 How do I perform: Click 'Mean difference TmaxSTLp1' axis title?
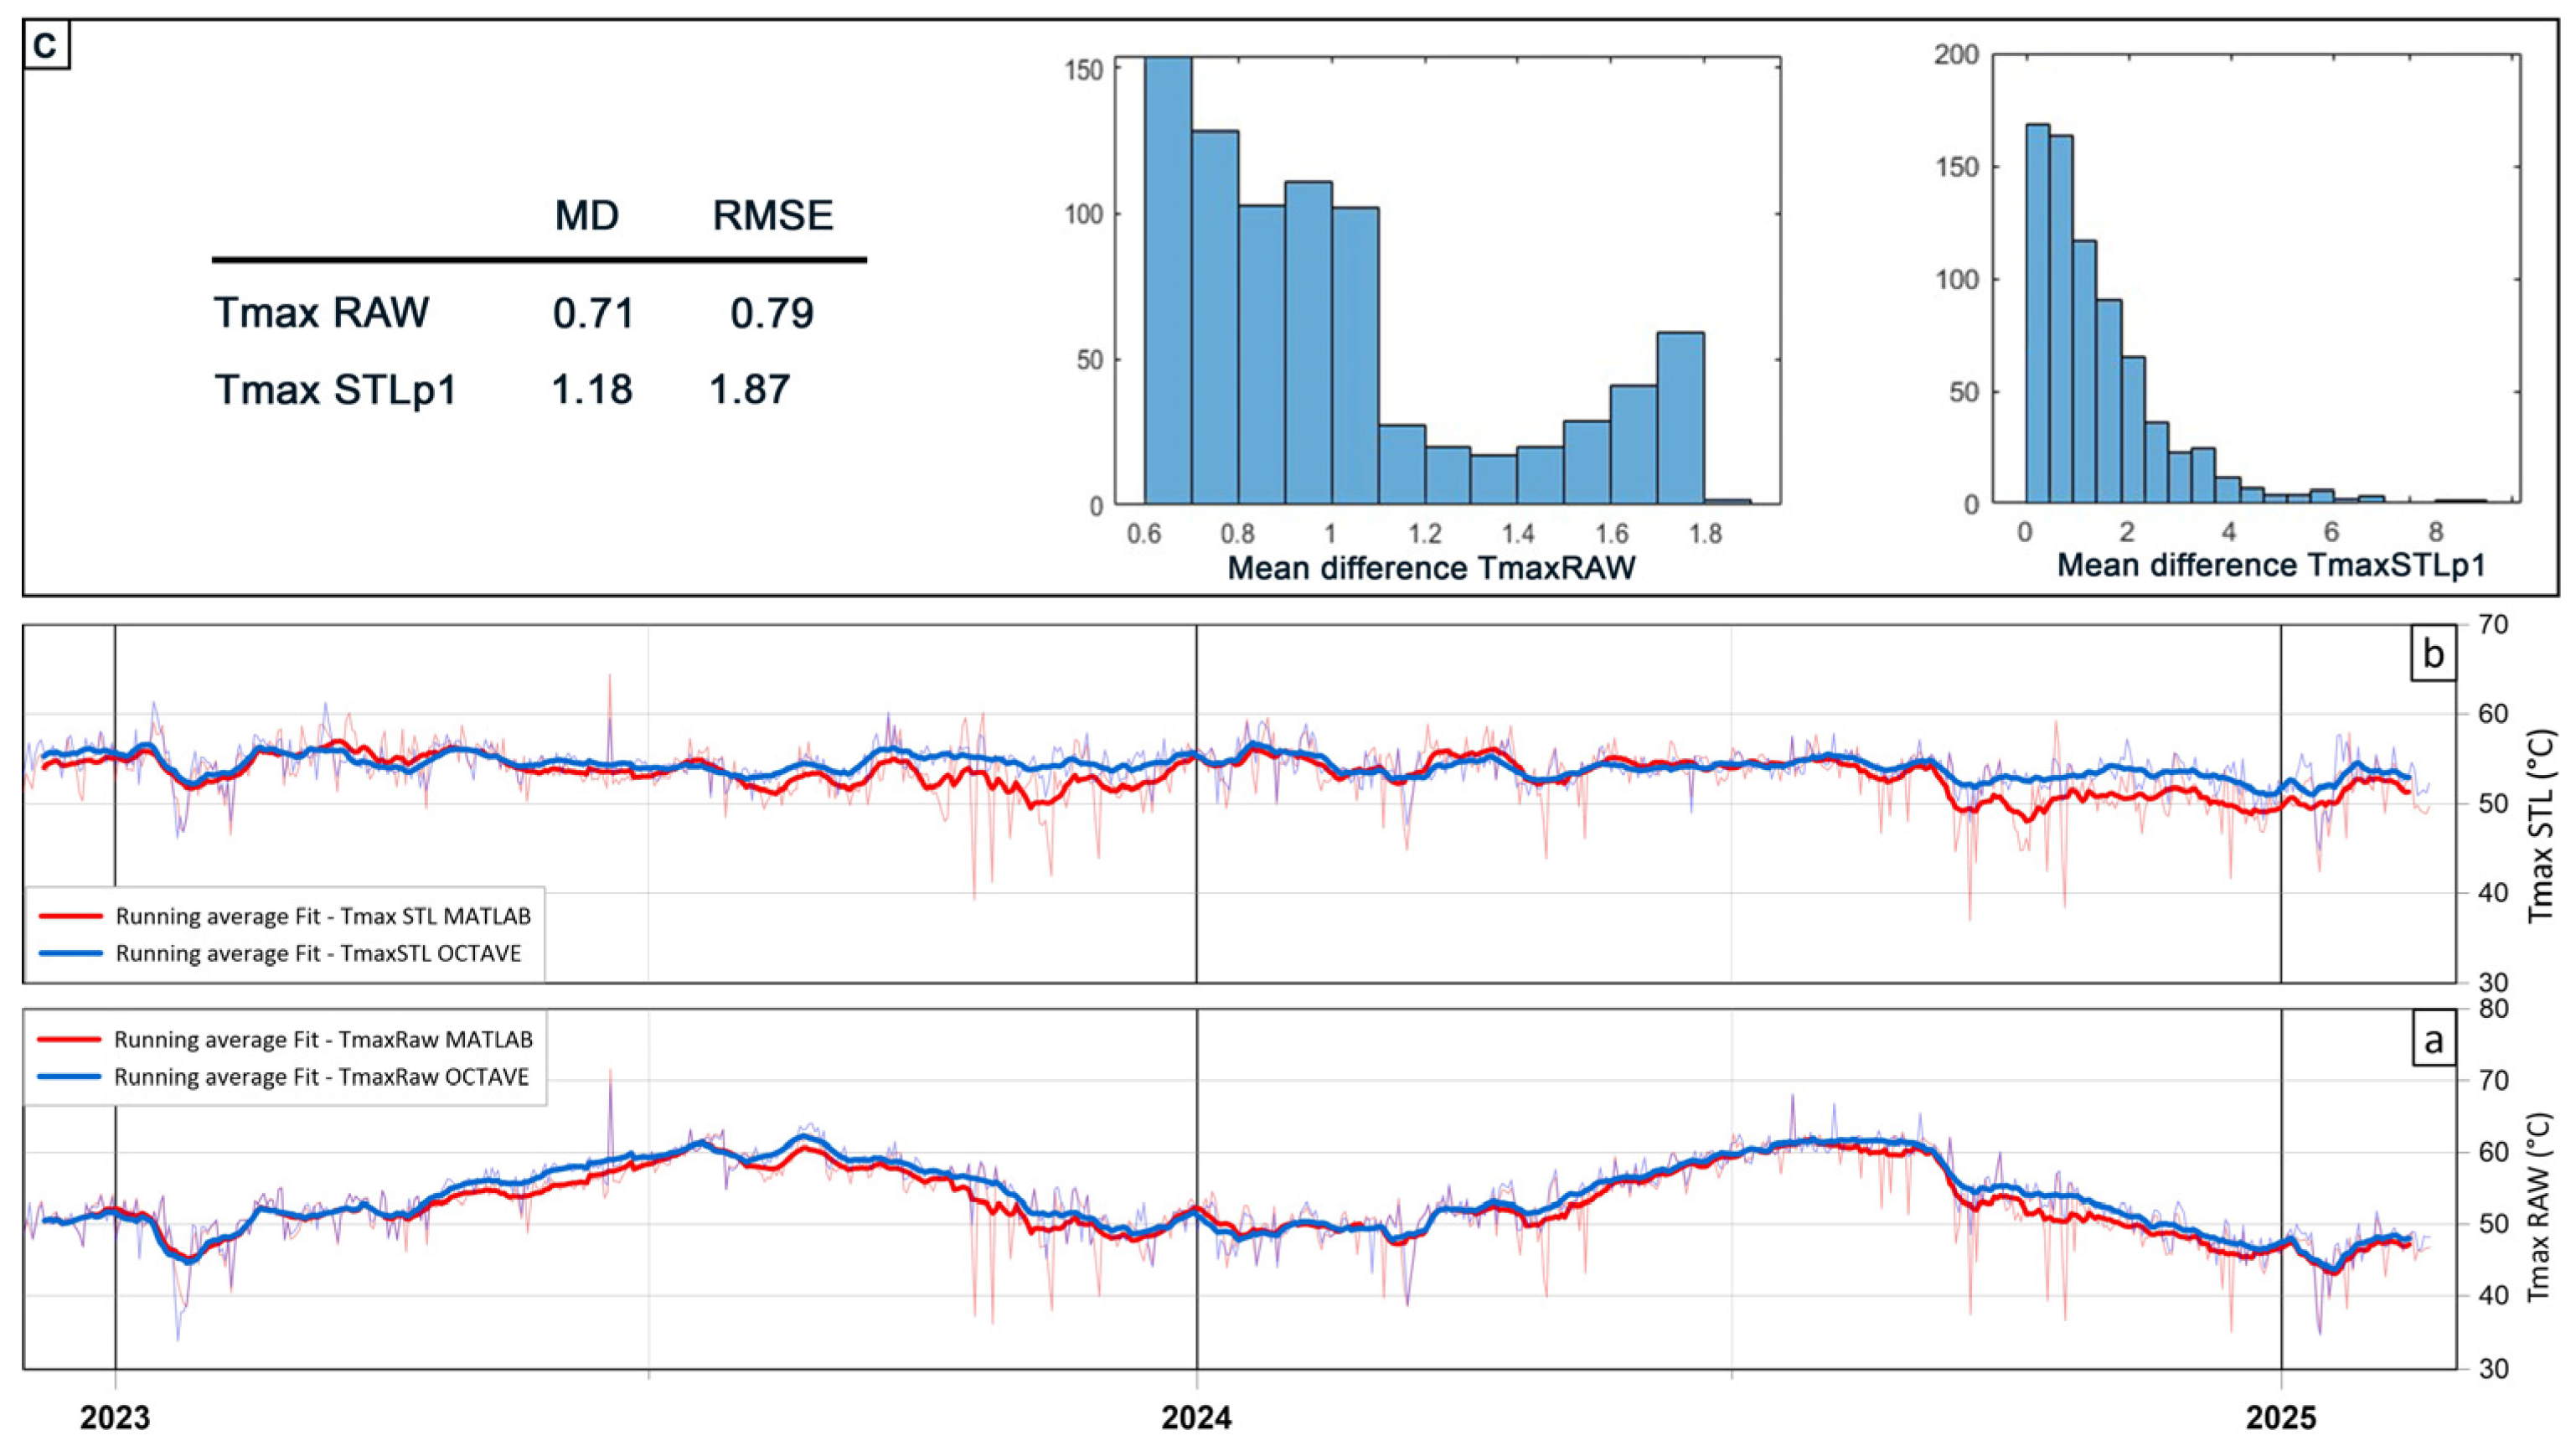[2270, 565]
